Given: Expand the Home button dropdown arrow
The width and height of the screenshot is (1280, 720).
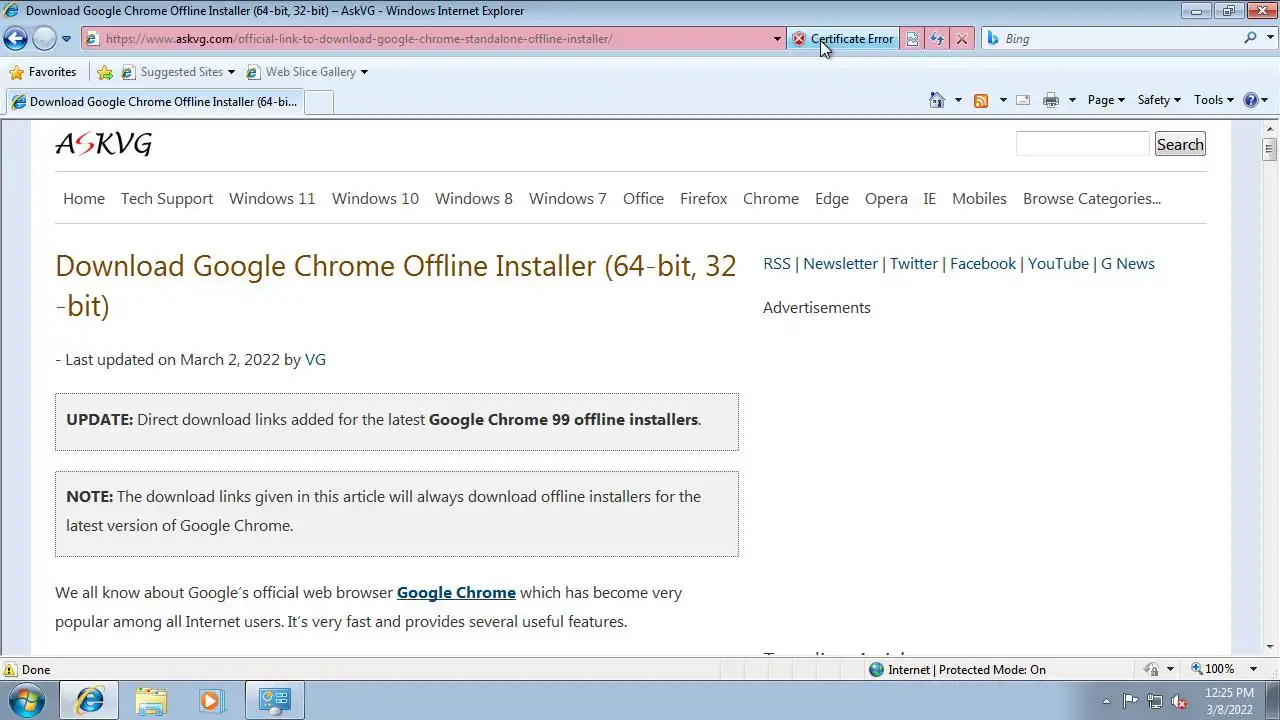Looking at the screenshot, I should click(x=958, y=100).
